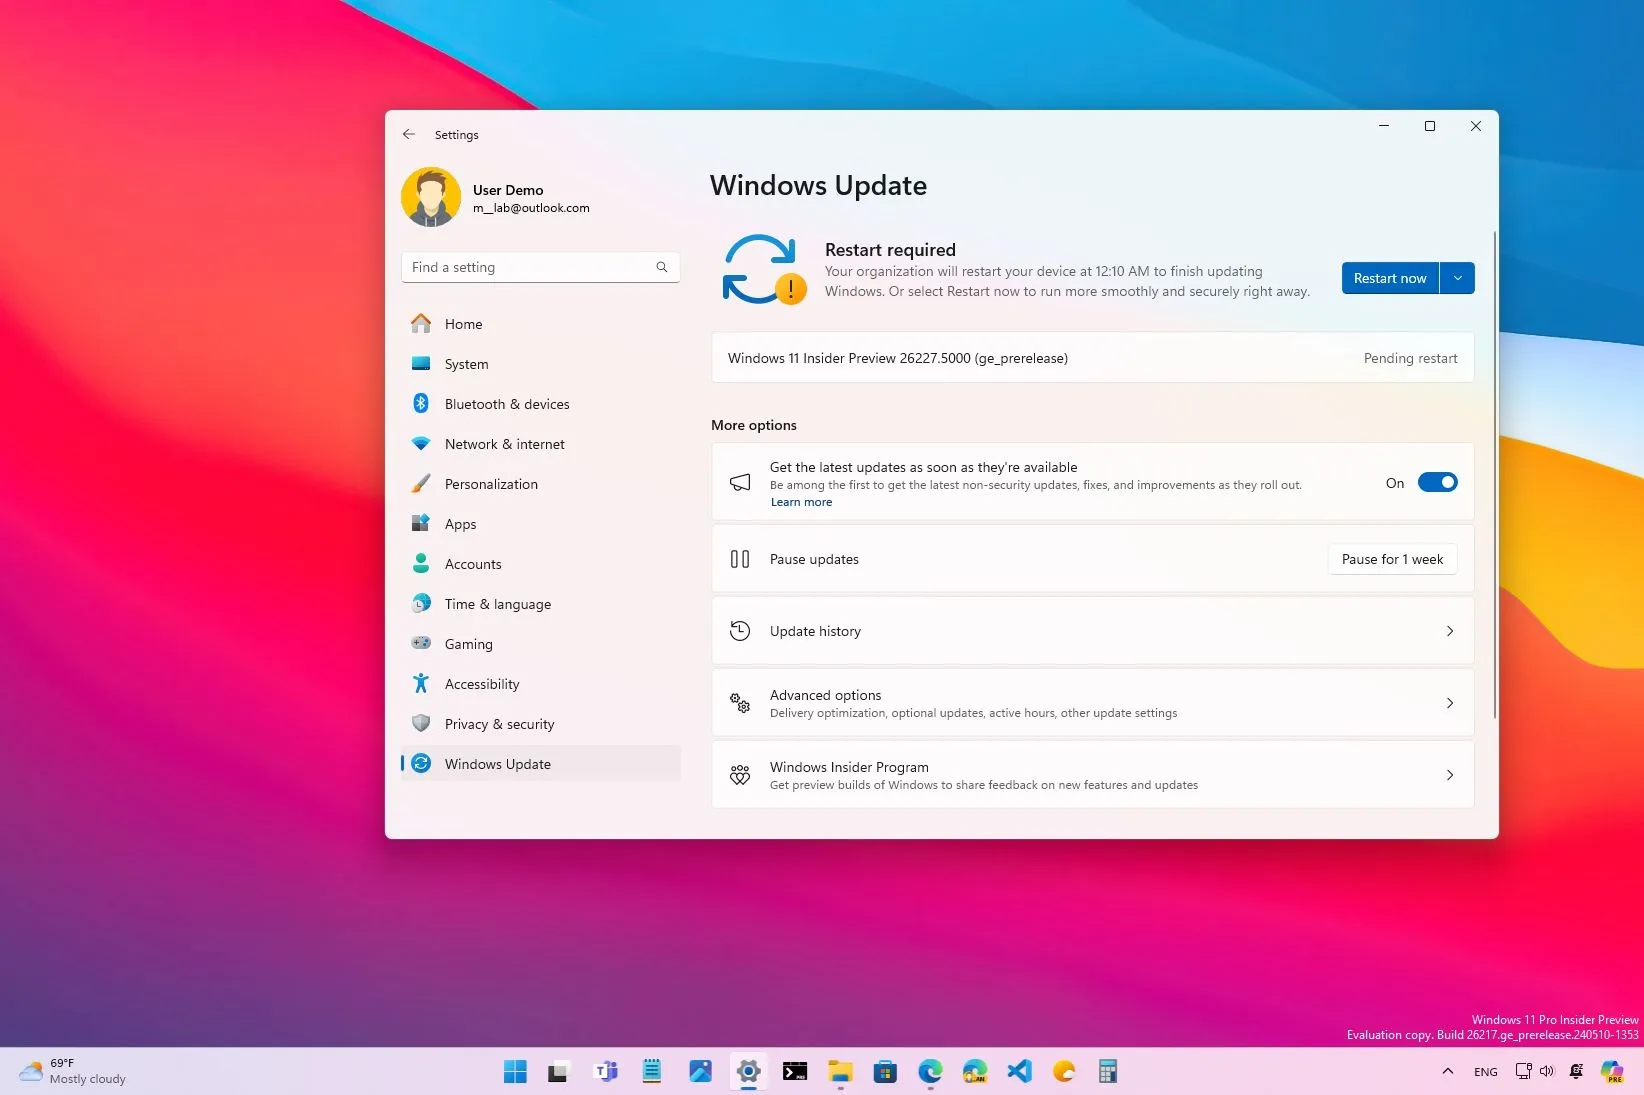This screenshot has width=1644, height=1095.
Task: Disable getting the latest updates as available
Action: pyautogui.click(x=1437, y=481)
